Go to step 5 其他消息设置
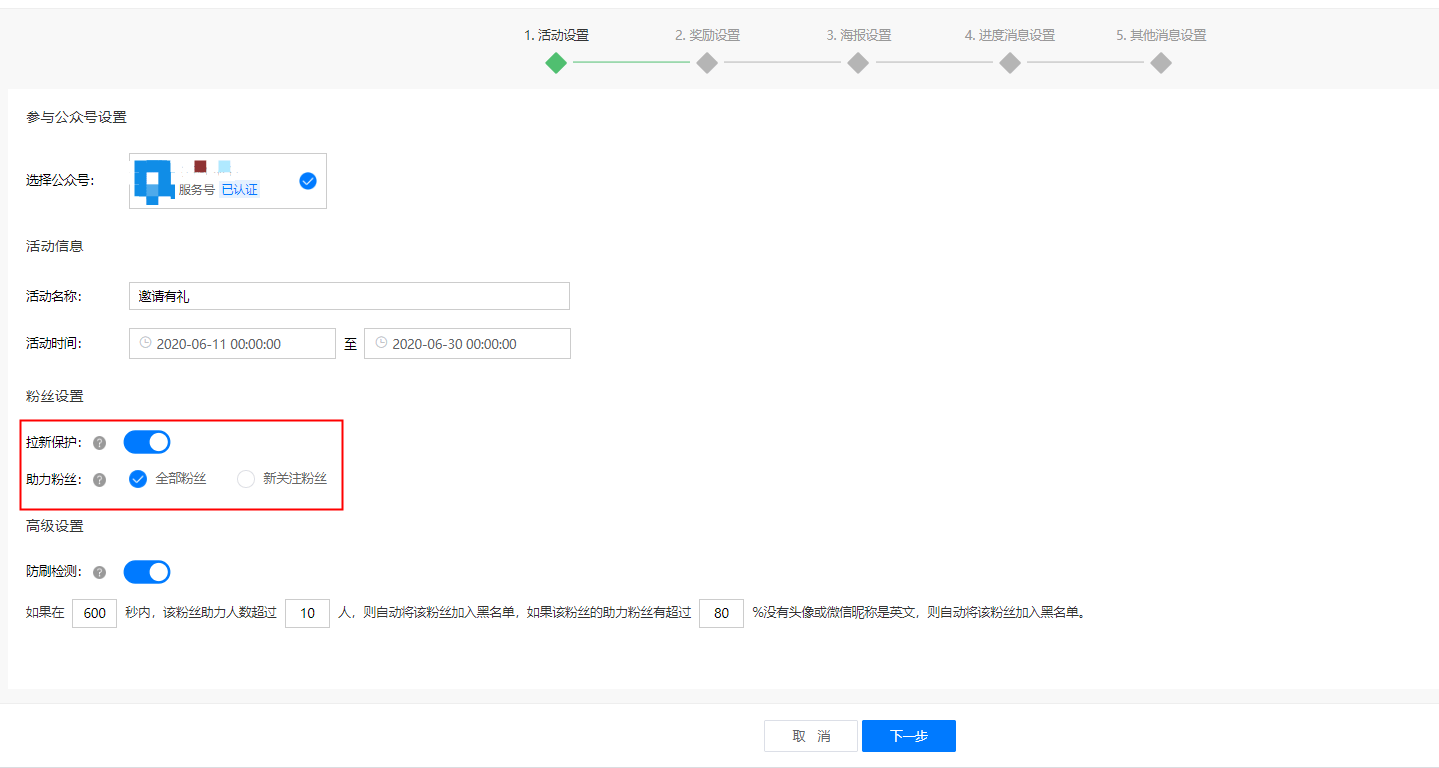Image resolution: width=1439 pixels, height=768 pixels. click(x=1160, y=63)
